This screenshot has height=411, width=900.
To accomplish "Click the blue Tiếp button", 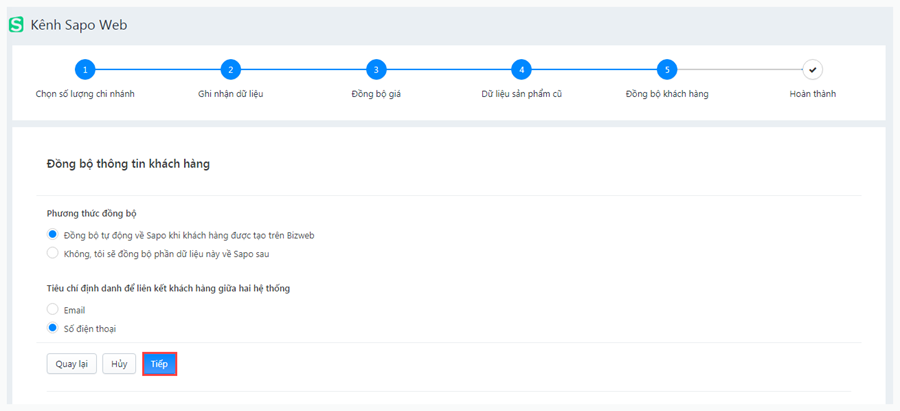I will 159,364.
